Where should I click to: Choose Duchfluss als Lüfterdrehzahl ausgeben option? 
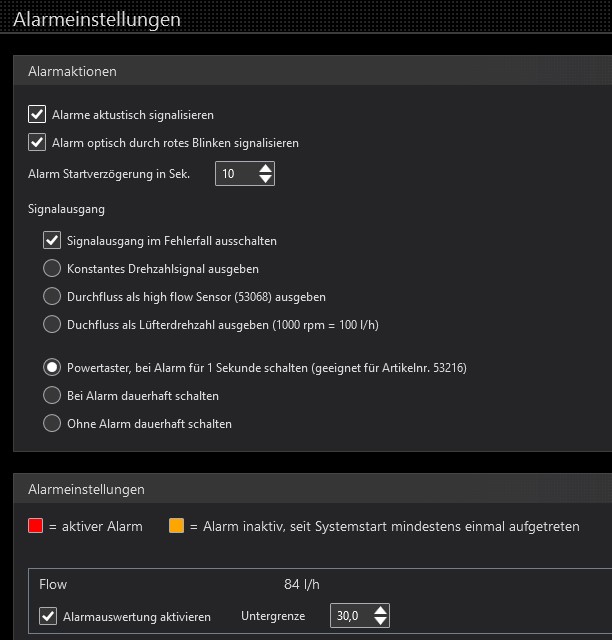click(52, 324)
